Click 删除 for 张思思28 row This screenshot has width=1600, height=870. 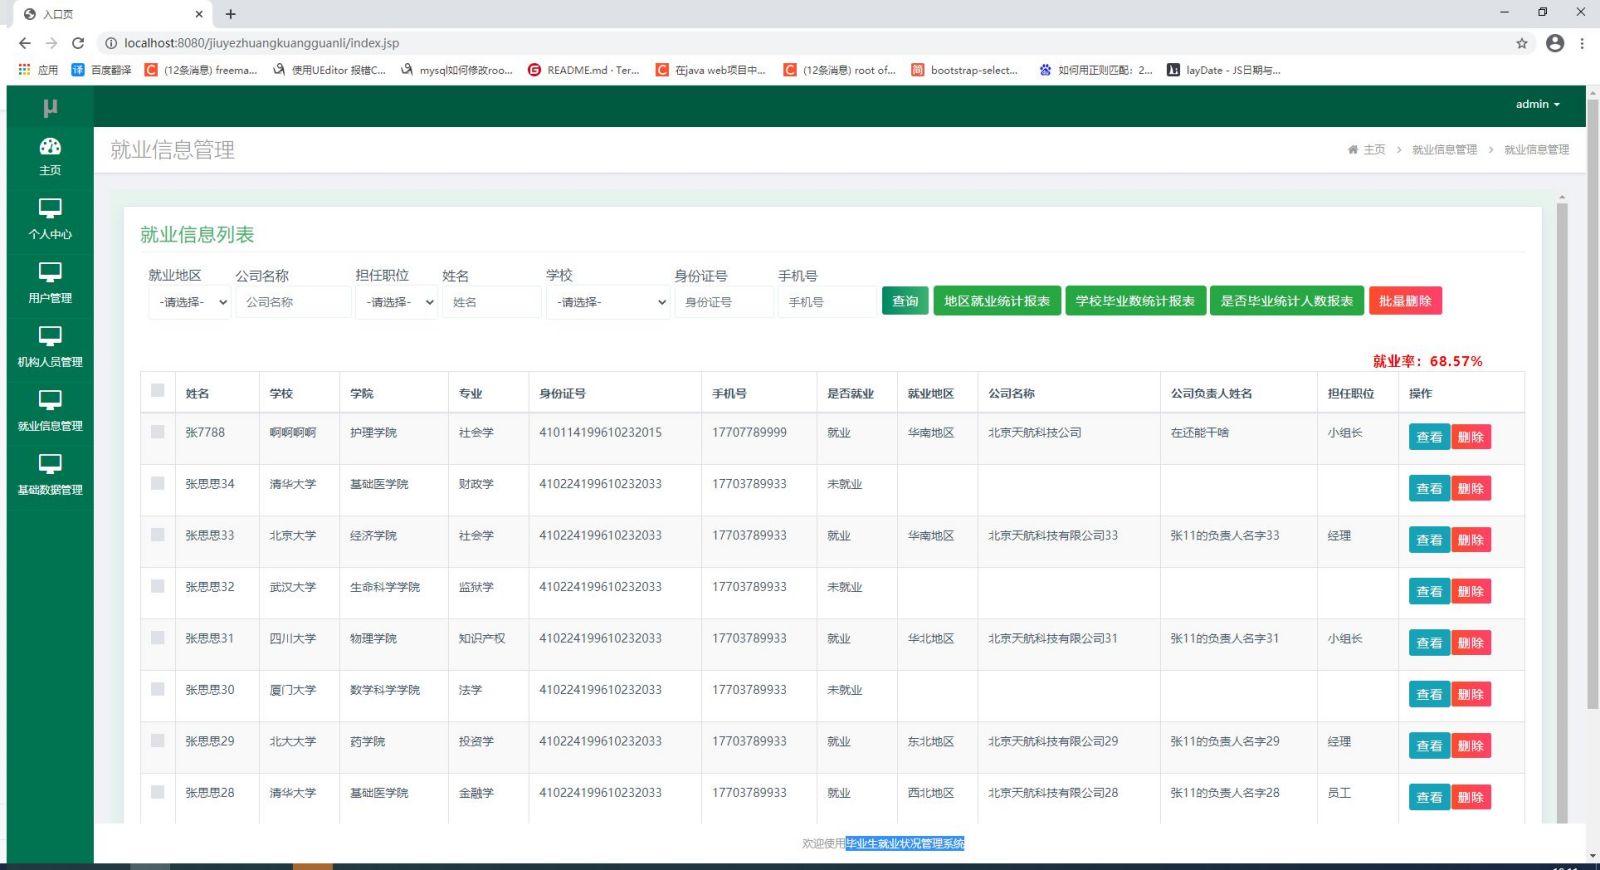tap(1471, 797)
